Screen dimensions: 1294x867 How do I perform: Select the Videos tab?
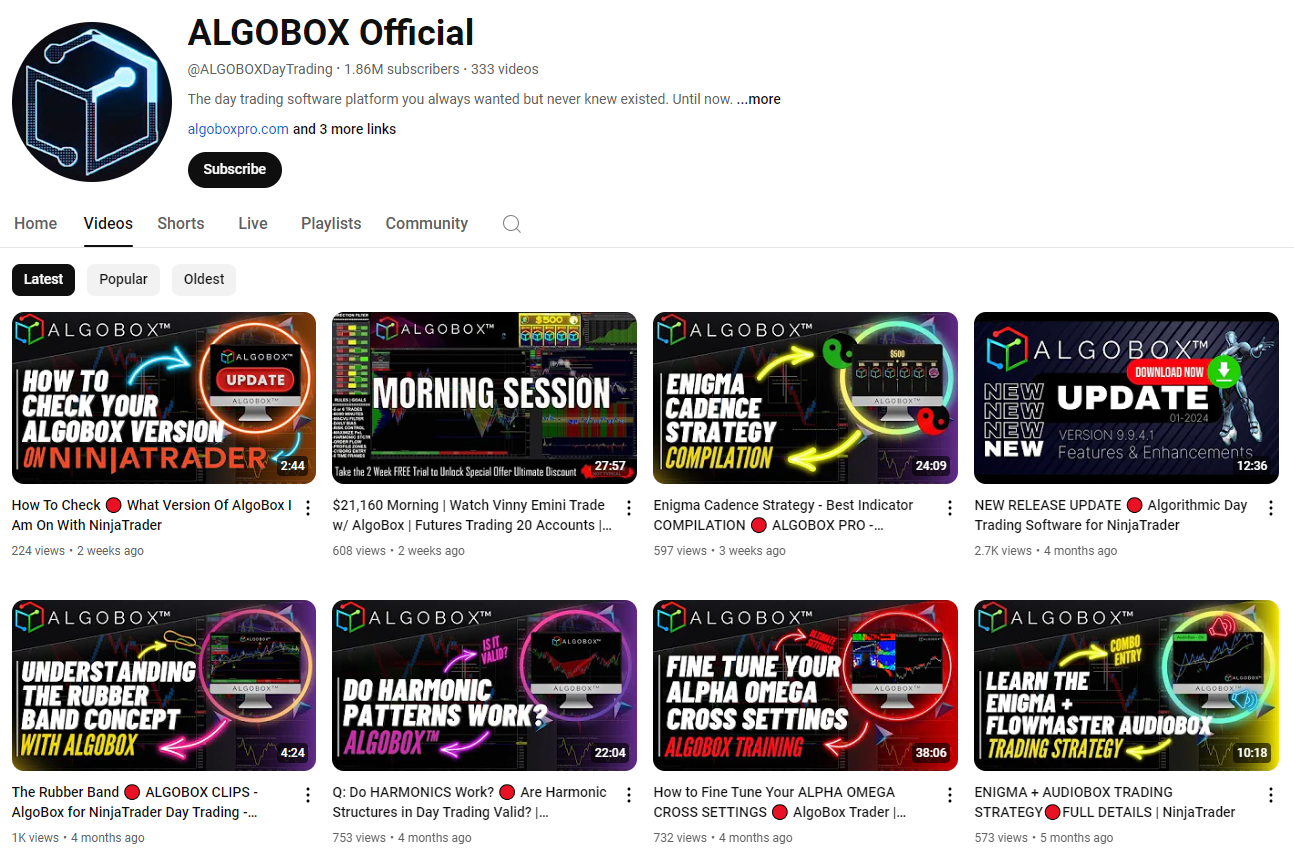coord(108,224)
